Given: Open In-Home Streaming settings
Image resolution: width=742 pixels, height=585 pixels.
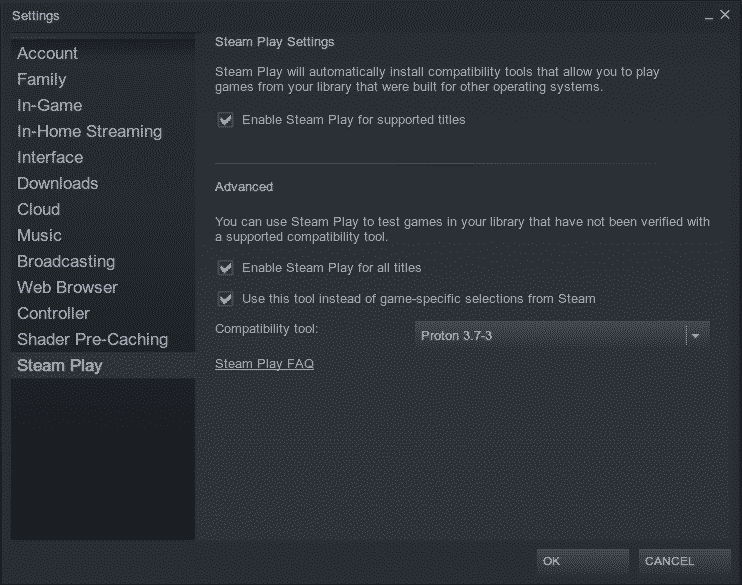Looking at the screenshot, I should [89, 131].
